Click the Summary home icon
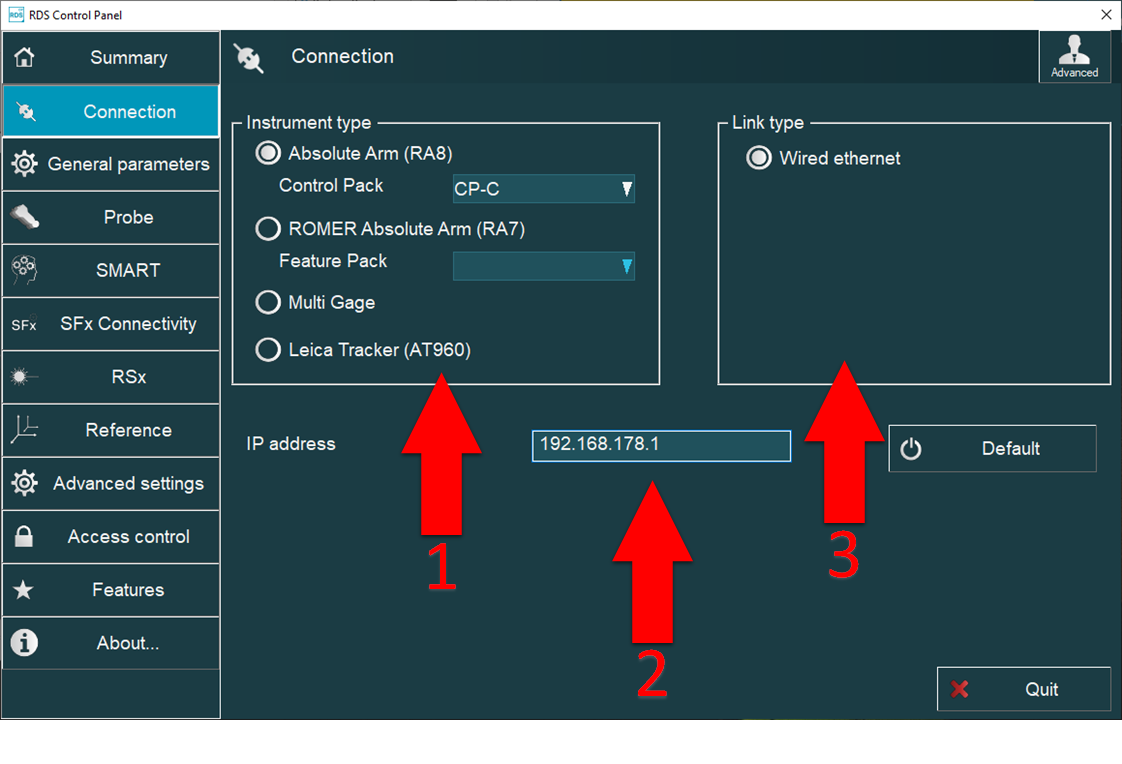Image resolution: width=1122 pixels, height=764 pixels. point(24,58)
